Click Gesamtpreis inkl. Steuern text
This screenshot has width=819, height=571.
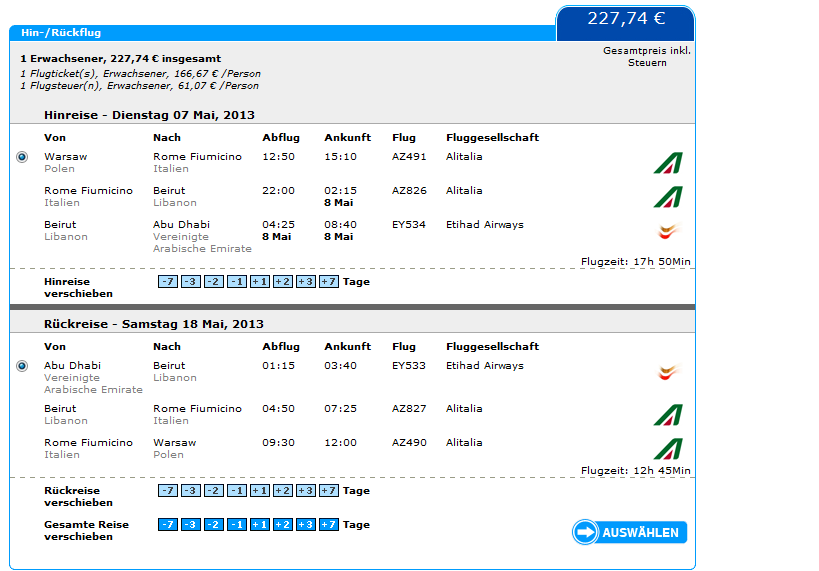[x=647, y=56]
